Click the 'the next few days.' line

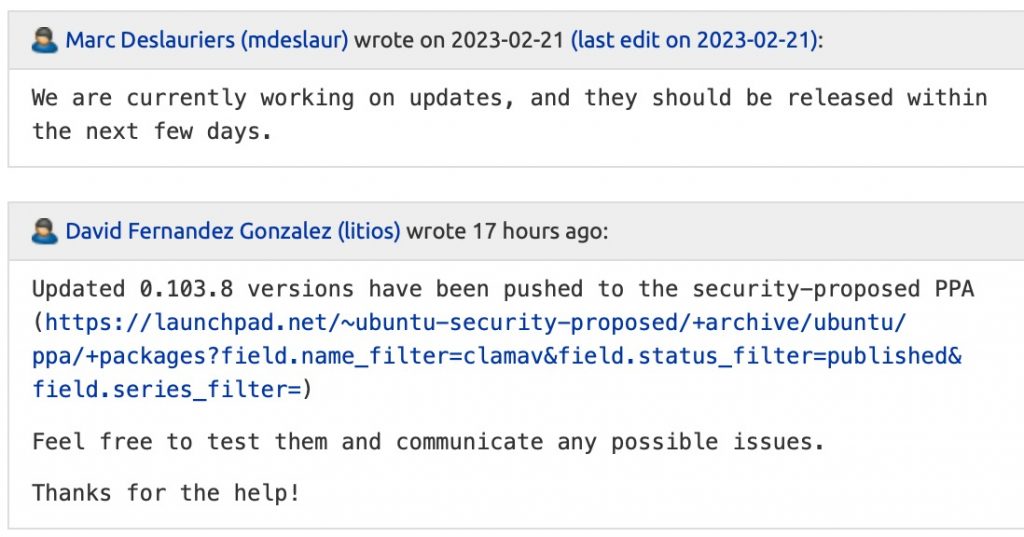pyautogui.click(x=151, y=131)
